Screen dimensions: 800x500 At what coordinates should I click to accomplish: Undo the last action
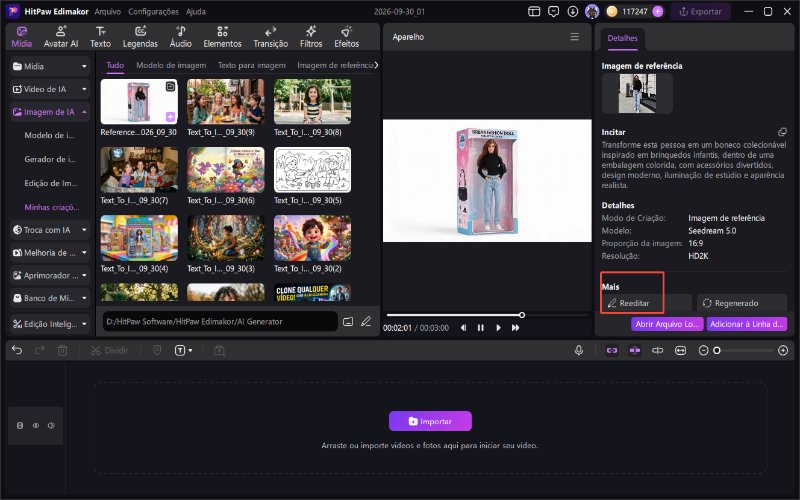(17, 351)
